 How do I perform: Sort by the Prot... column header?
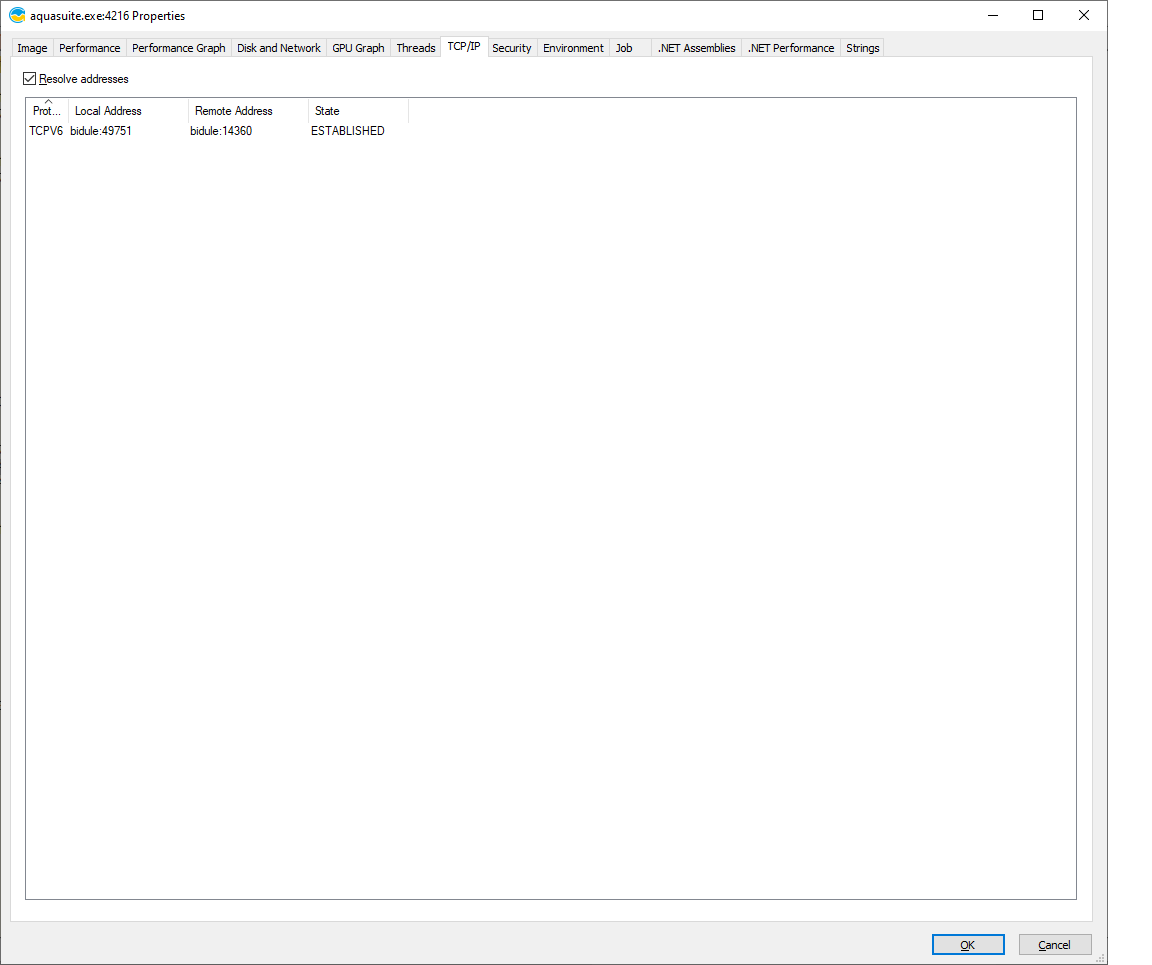[47, 111]
